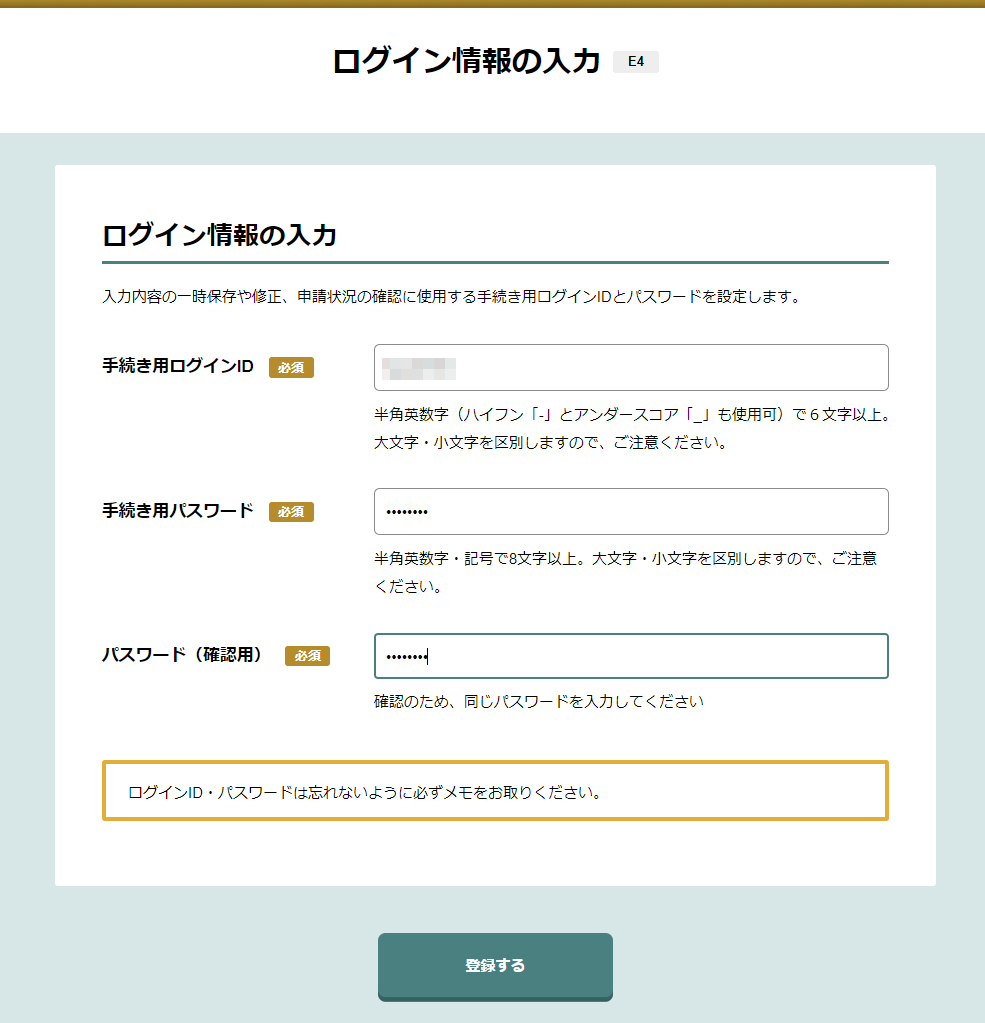Click the 手続き用パスワード label text
This screenshot has width=985, height=1023.
click(x=178, y=510)
